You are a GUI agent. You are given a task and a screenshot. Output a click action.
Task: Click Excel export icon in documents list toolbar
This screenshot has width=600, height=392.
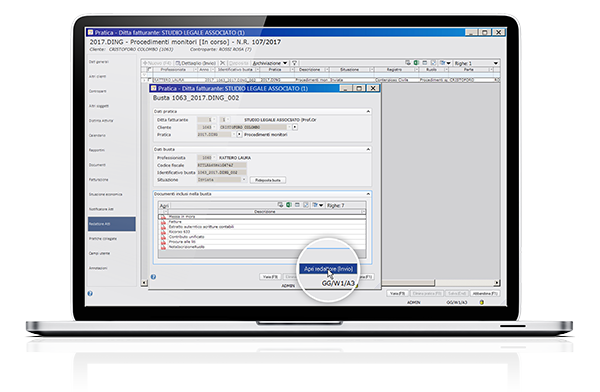289,205
